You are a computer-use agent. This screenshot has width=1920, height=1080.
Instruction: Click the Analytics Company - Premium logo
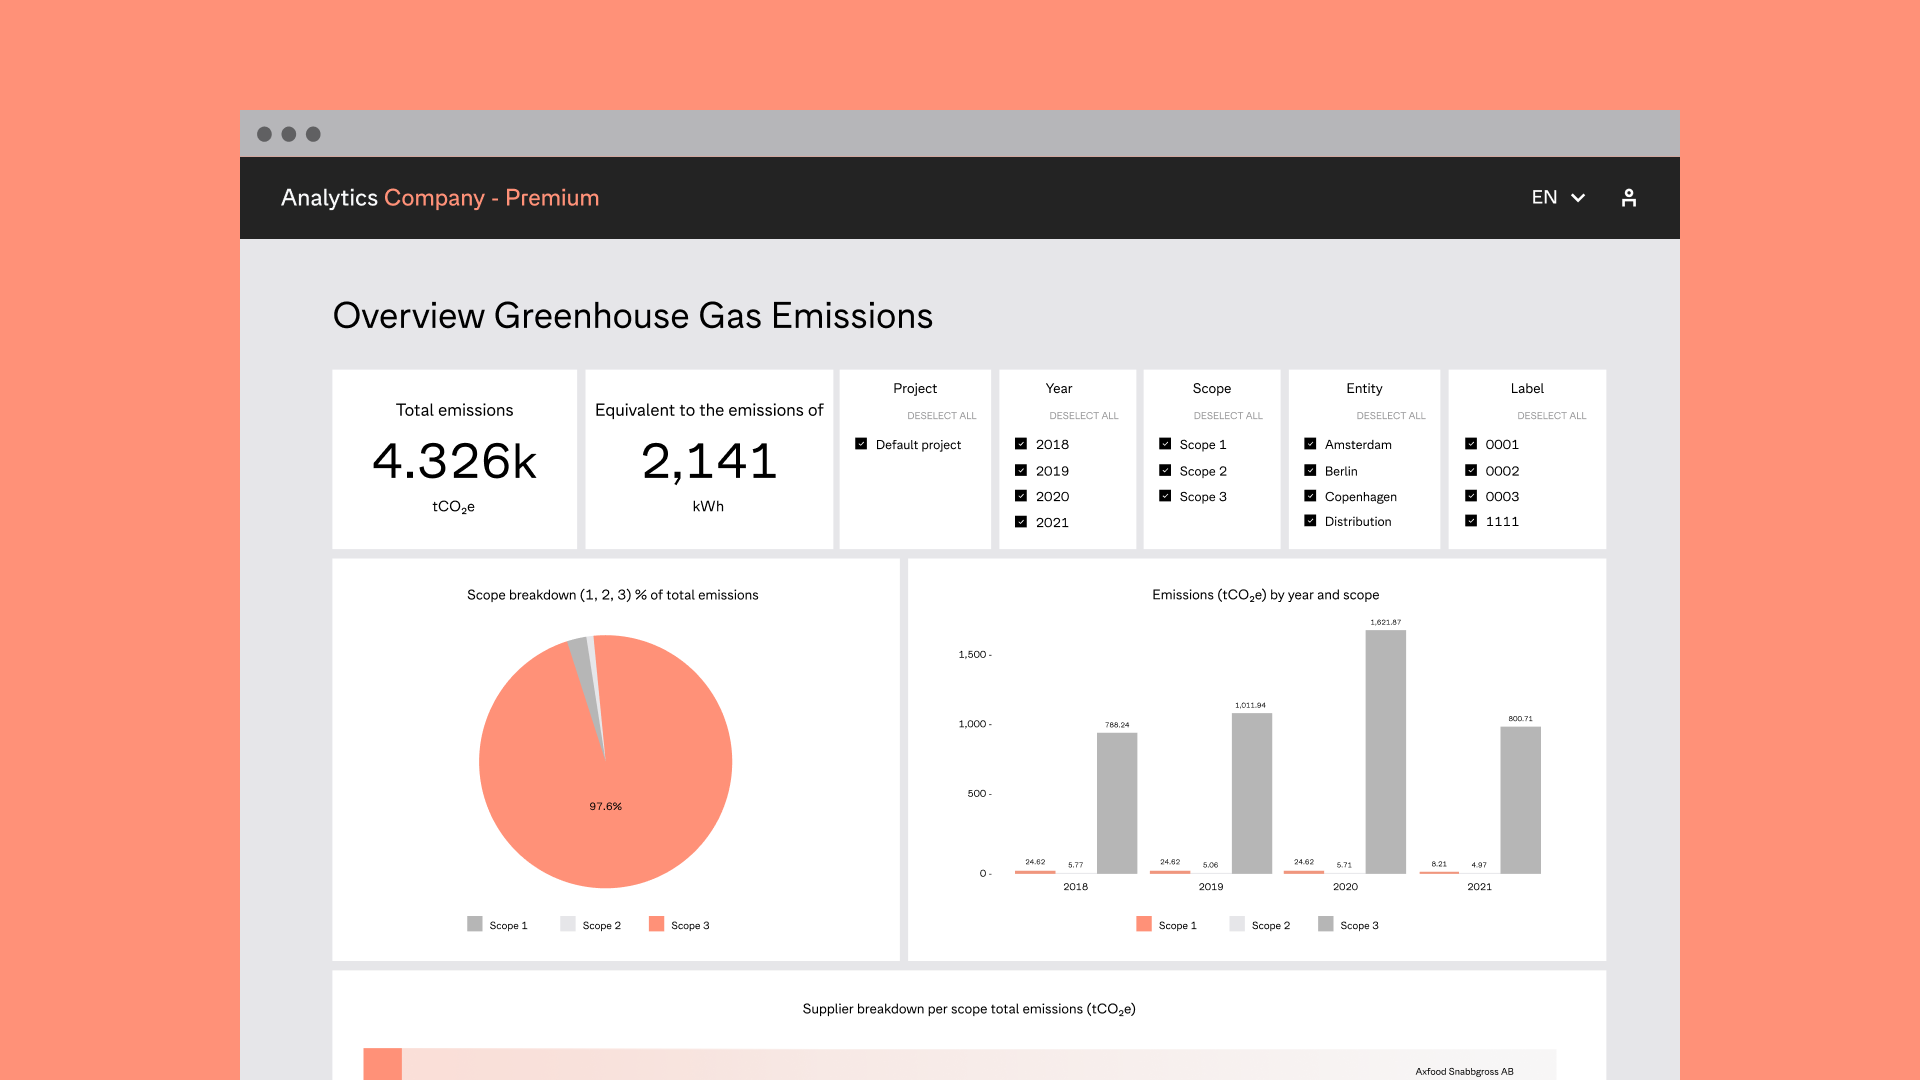click(x=440, y=197)
